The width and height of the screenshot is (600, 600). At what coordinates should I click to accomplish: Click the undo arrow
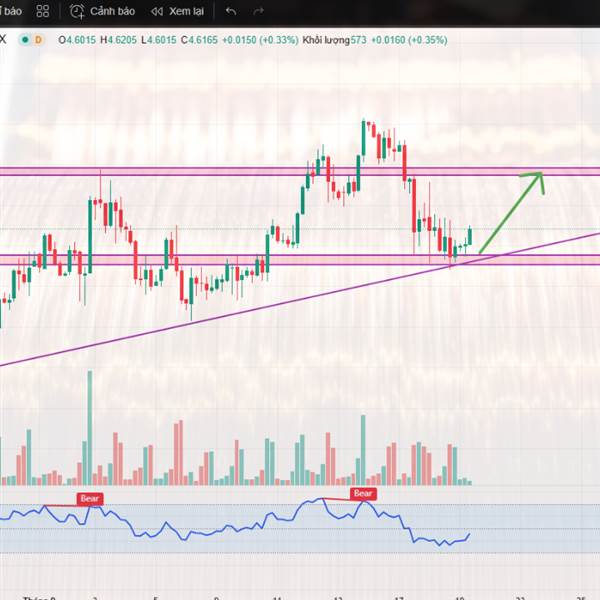point(231,11)
